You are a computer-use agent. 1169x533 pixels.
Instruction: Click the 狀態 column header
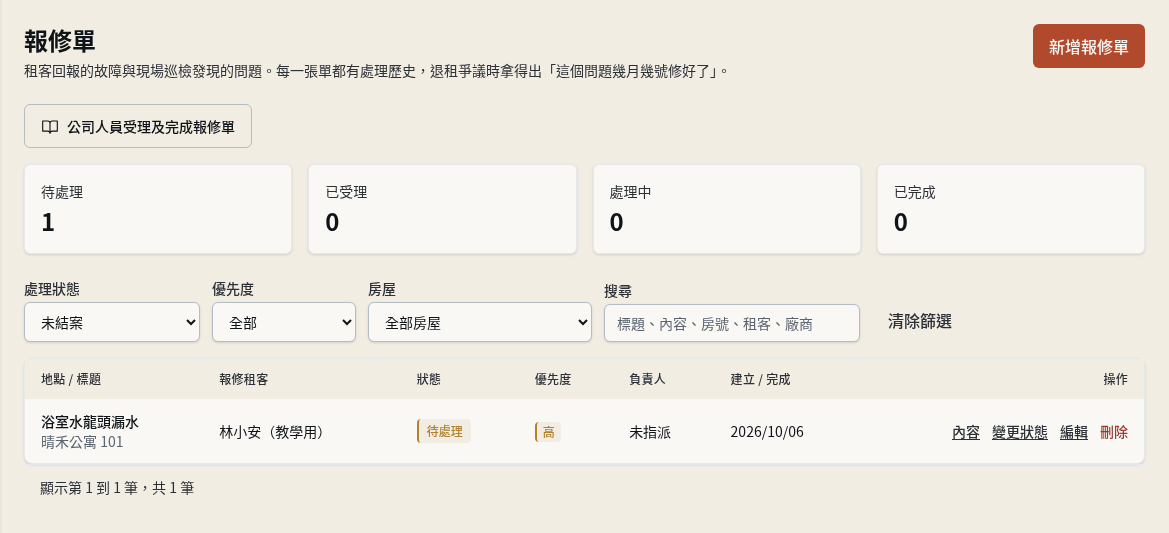pyautogui.click(x=429, y=379)
